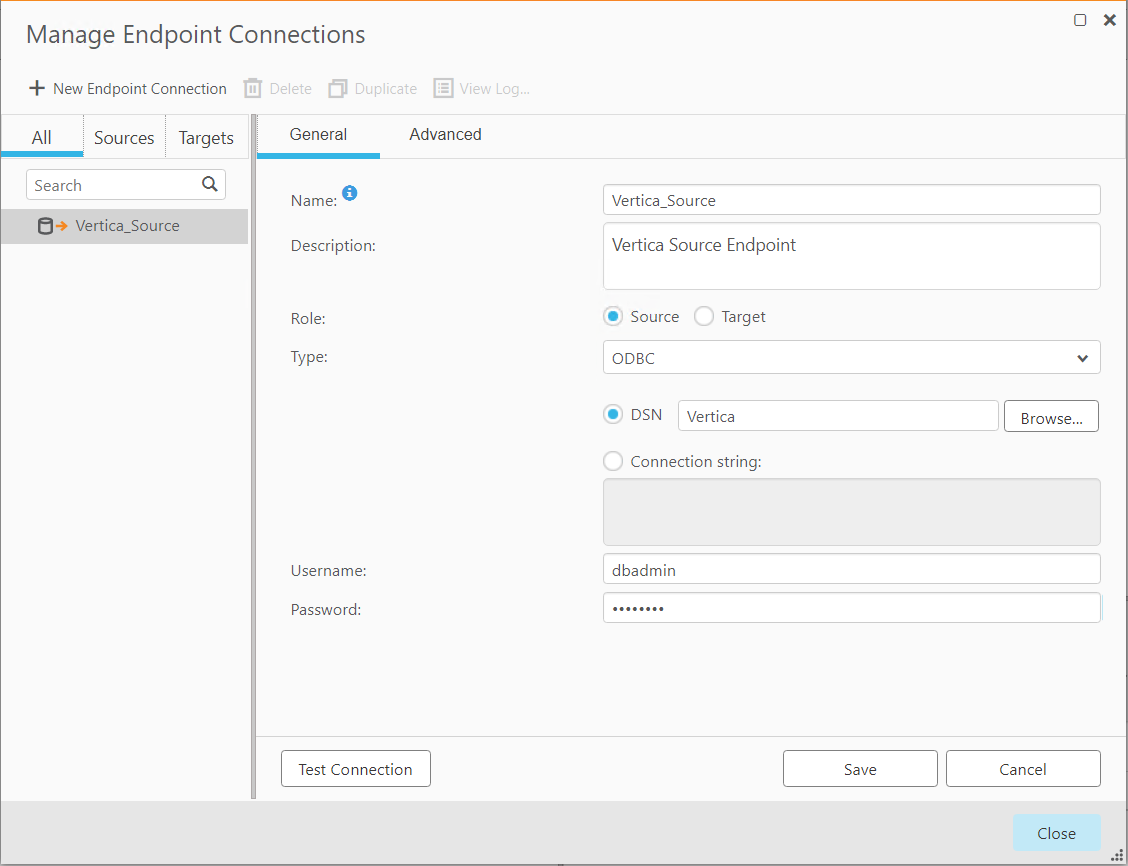Select the Target role radio button
This screenshot has height=866, width=1128.
703,316
